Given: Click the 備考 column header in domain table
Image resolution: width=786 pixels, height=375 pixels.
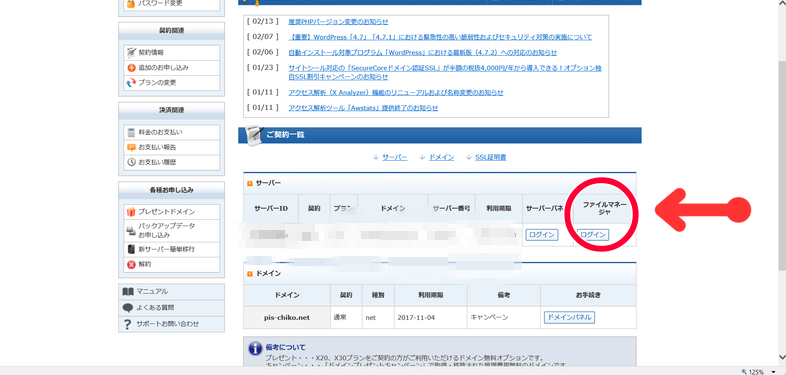Looking at the screenshot, I should [503, 295].
